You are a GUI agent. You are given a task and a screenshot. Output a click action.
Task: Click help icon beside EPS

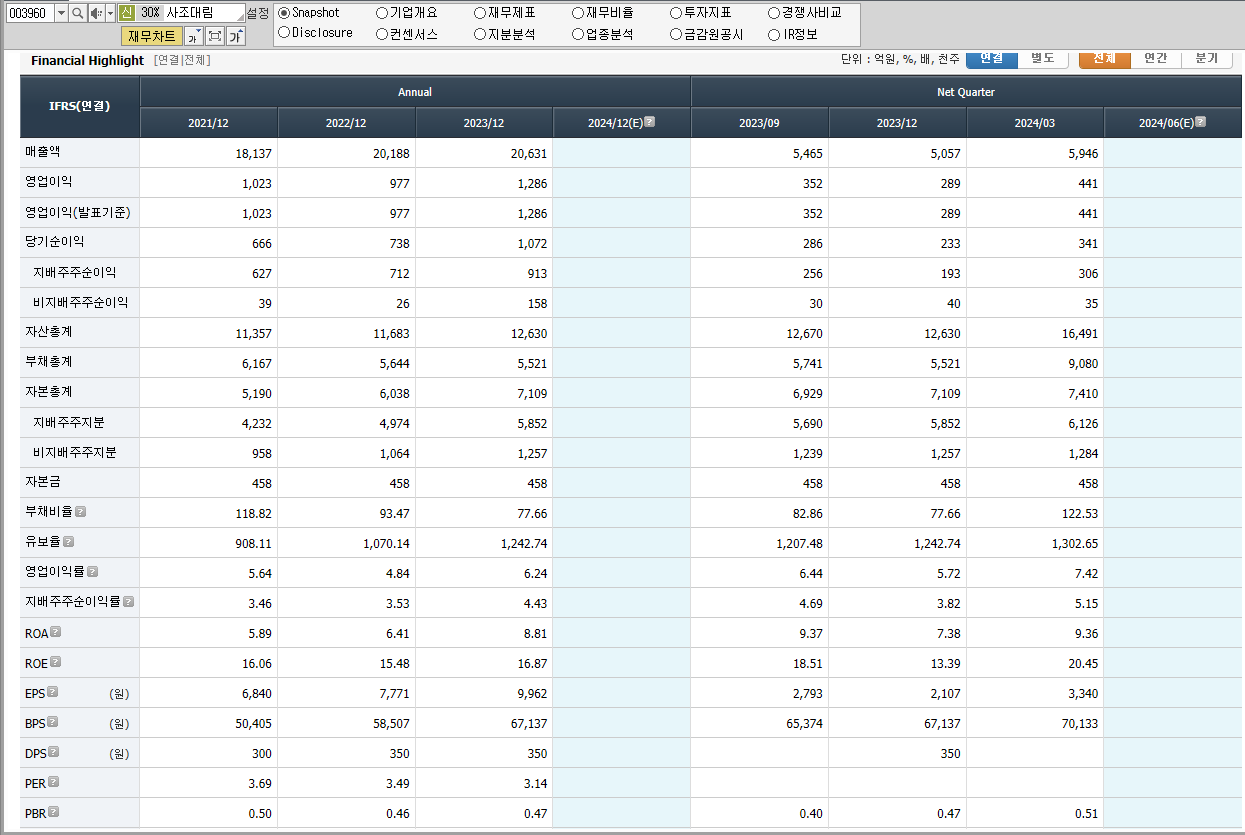pyautogui.click(x=53, y=692)
